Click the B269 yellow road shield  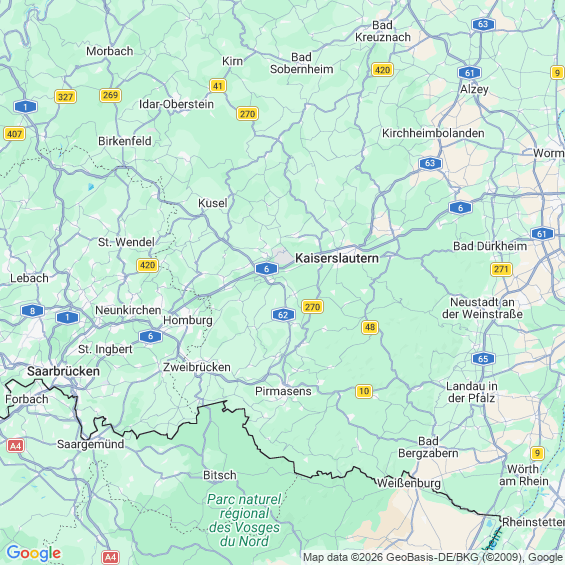(x=110, y=95)
